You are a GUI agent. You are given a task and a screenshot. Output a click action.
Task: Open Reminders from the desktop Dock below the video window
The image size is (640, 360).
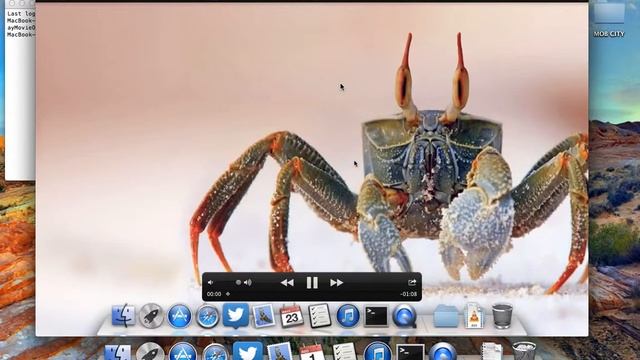pos(344,352)
